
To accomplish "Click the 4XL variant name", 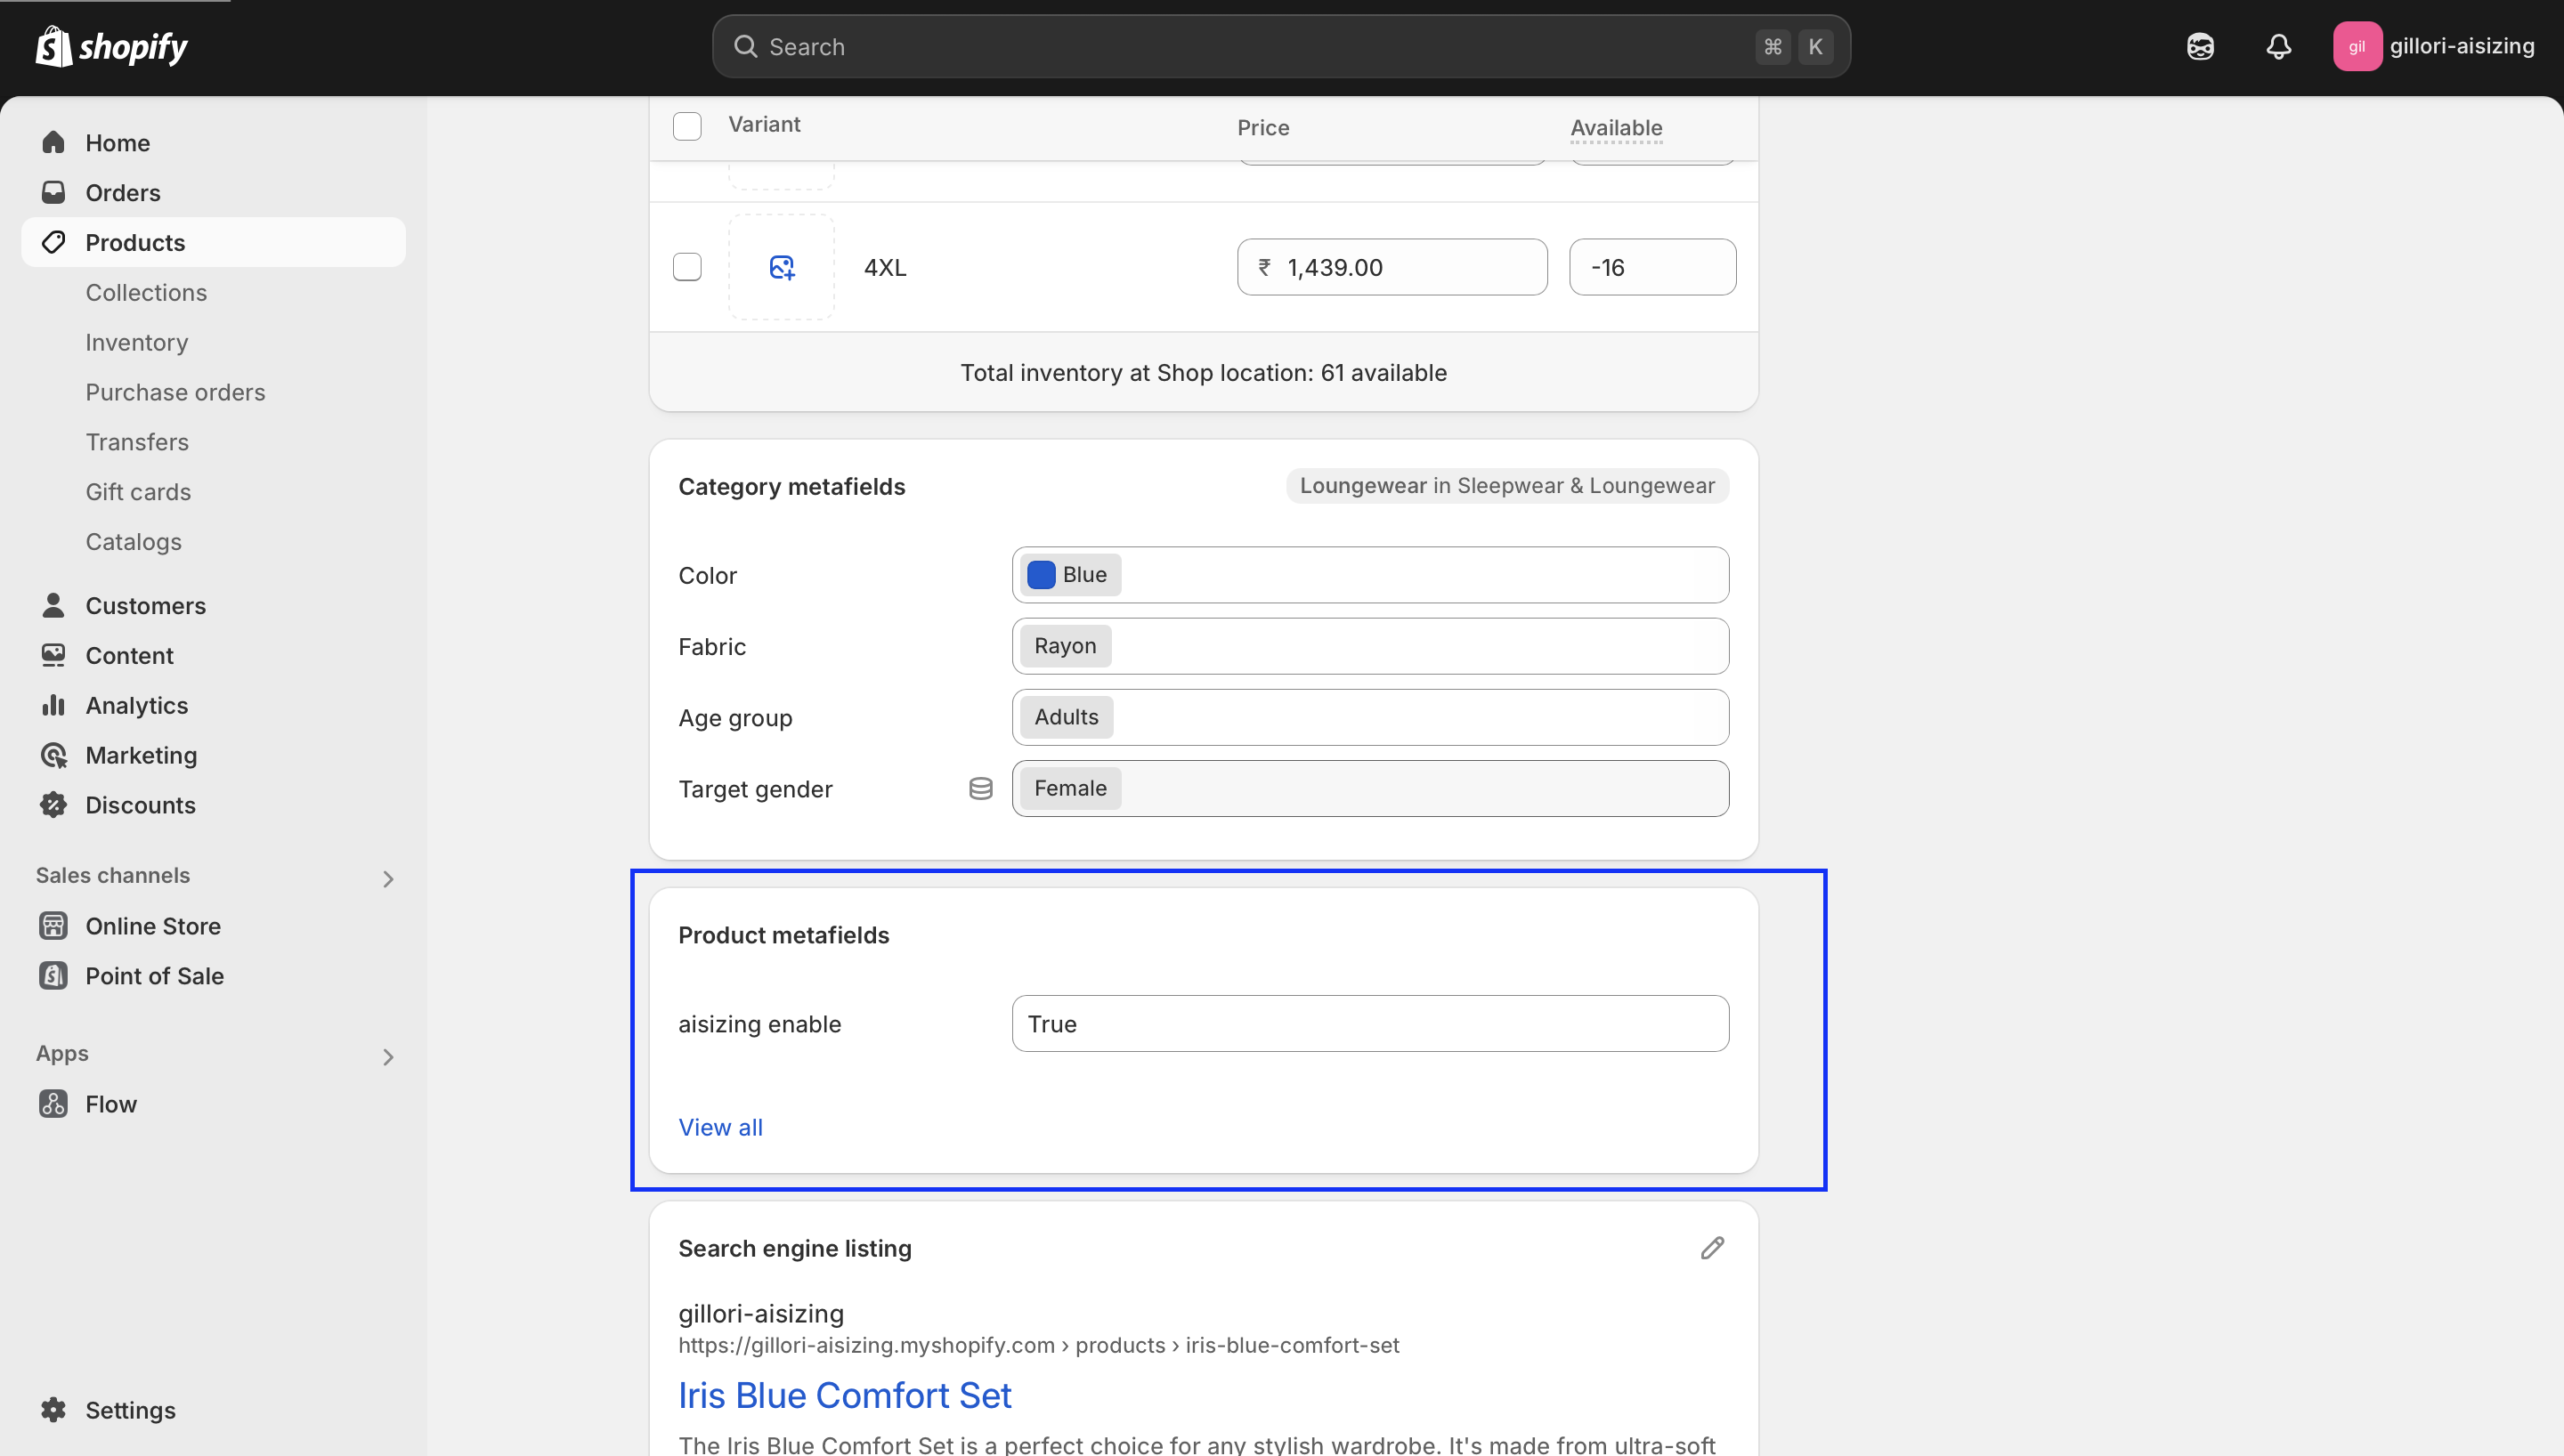I will pos(885,268).
